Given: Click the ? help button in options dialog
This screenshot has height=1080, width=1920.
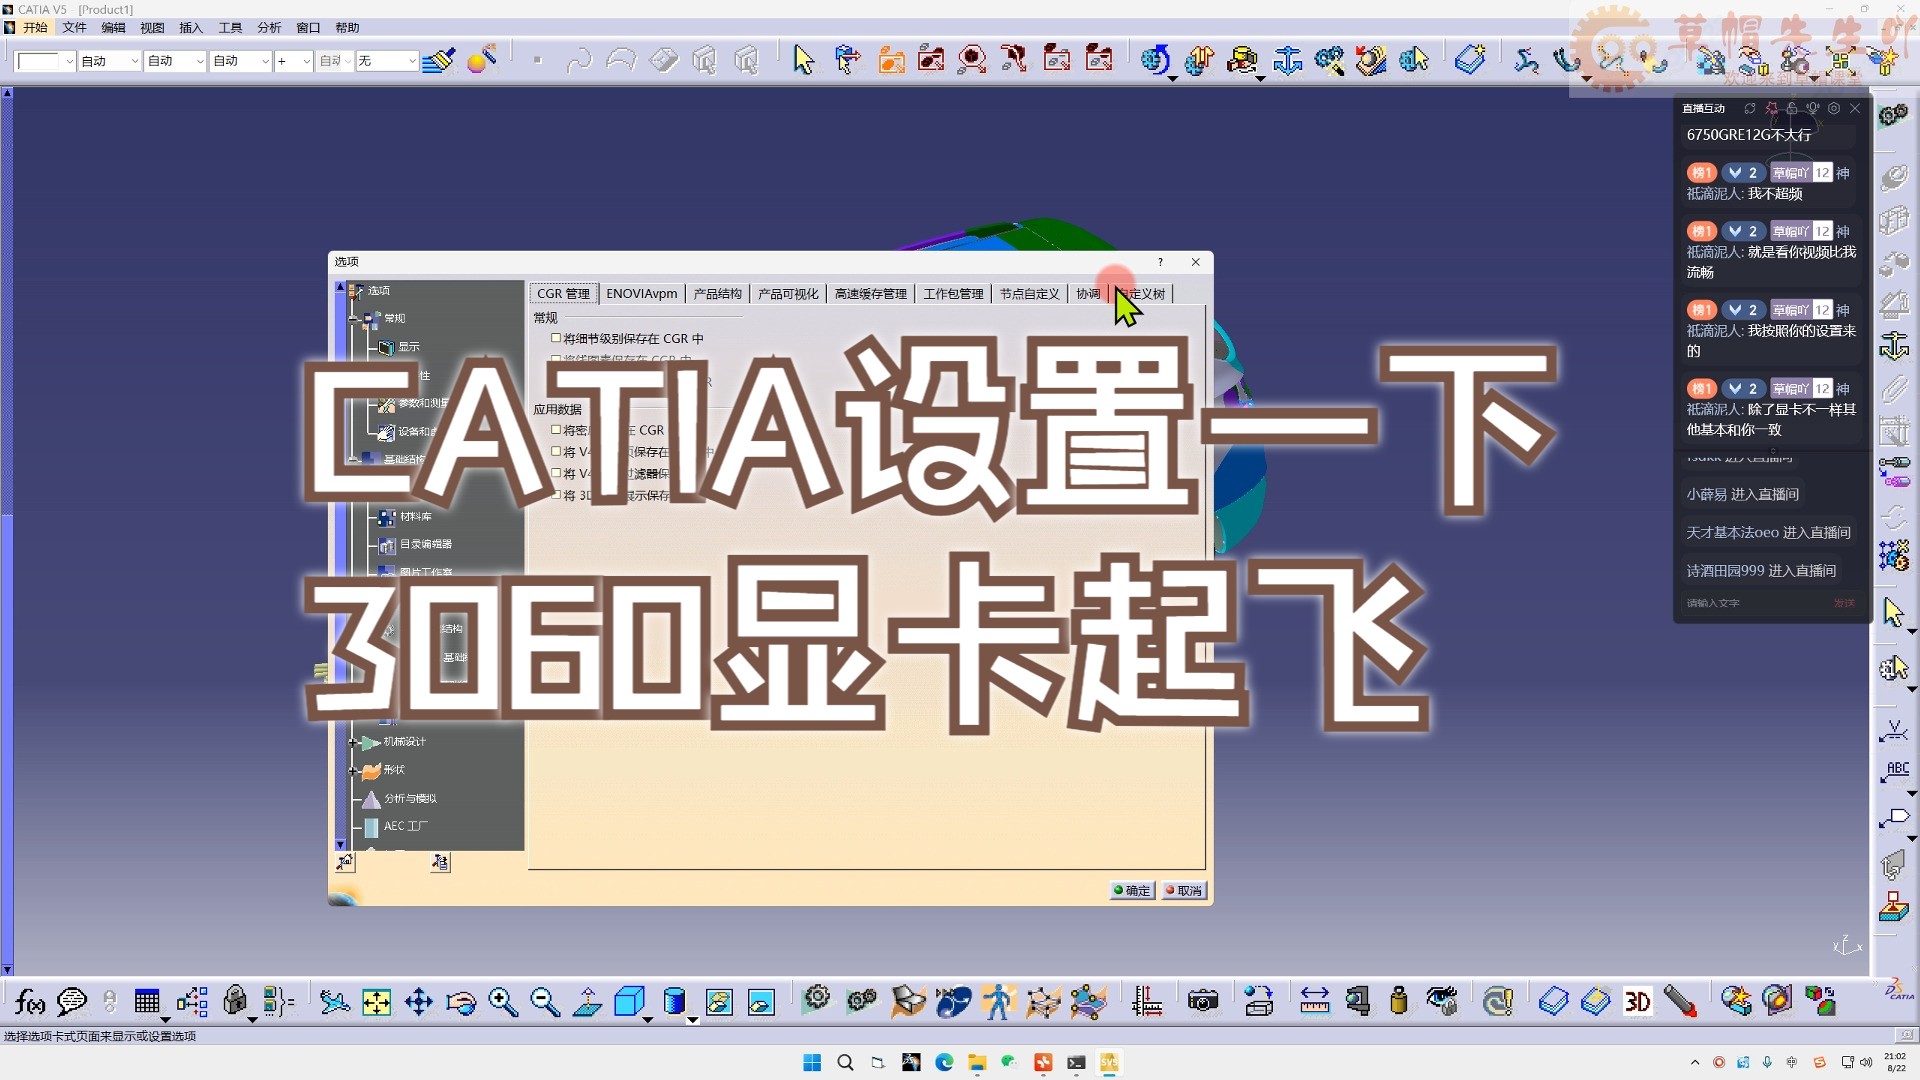Looking at the screenshot, I should (x=1160, y=262).
